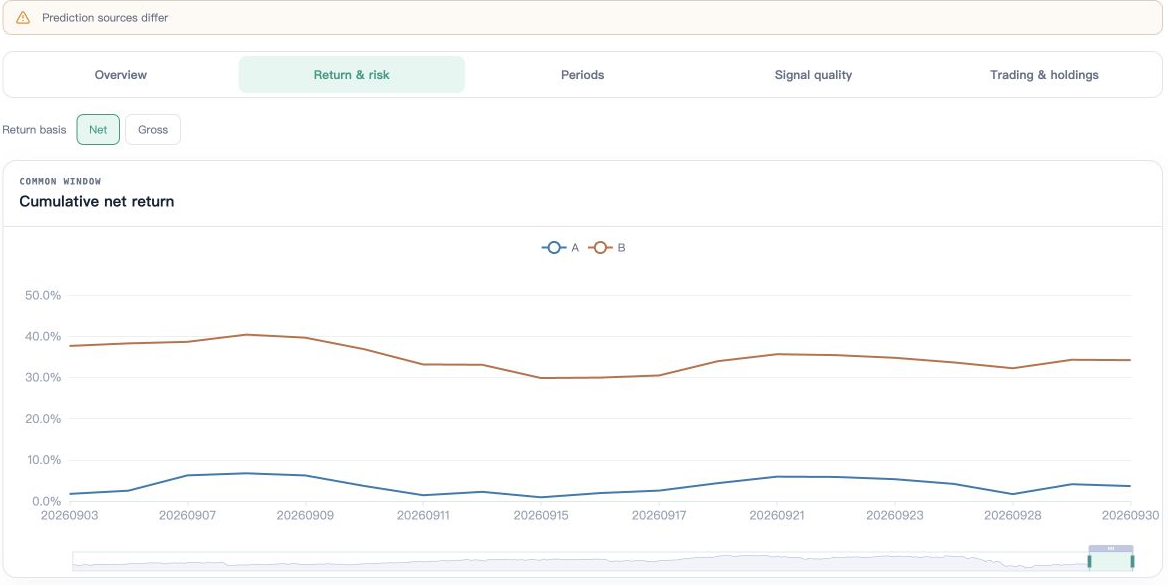Image resolution: width=1168 pixels, height=585 pixels.
Task: Click the warning triangle icon
Action: 23,17
